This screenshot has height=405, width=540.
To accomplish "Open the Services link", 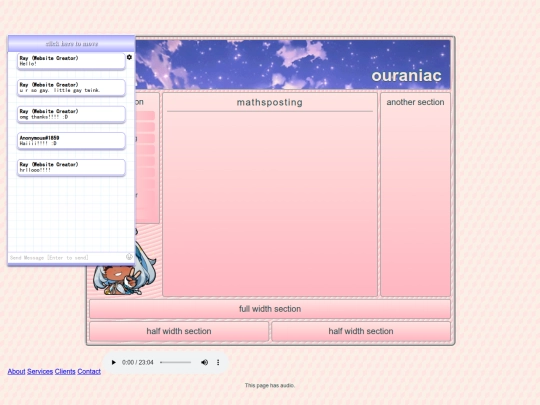I will tap(40, 371).
